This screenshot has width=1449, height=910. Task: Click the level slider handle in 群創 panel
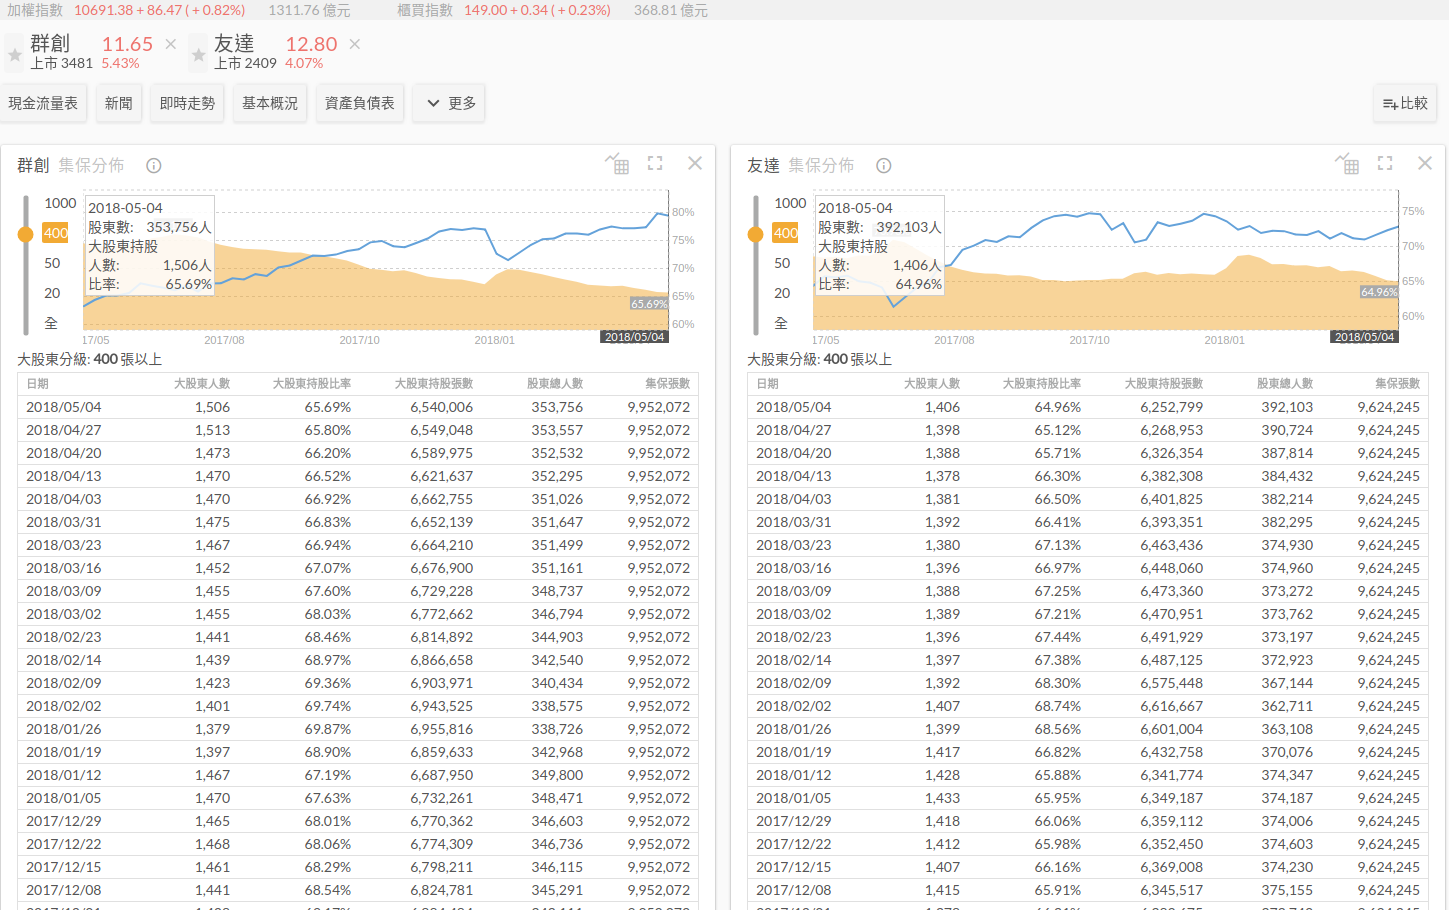coord(26,234)
